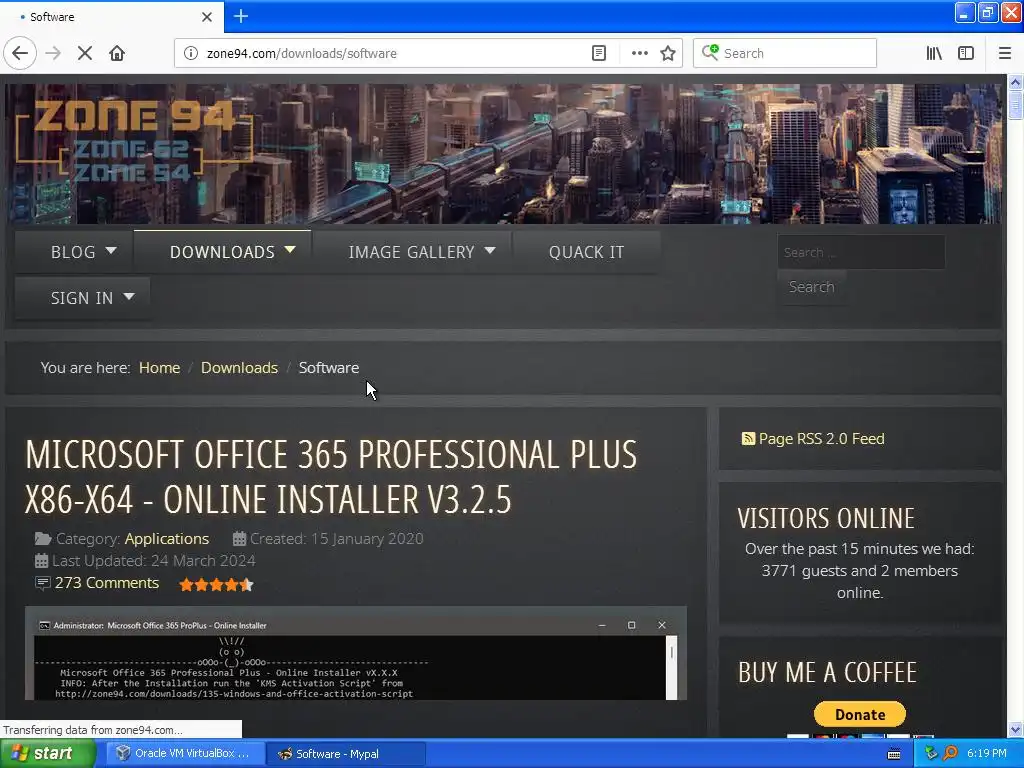Image resolution: width=1024 pixels, height=768 pixels.
Task: Close the Software browser tab
Action: tap(207, 17)
